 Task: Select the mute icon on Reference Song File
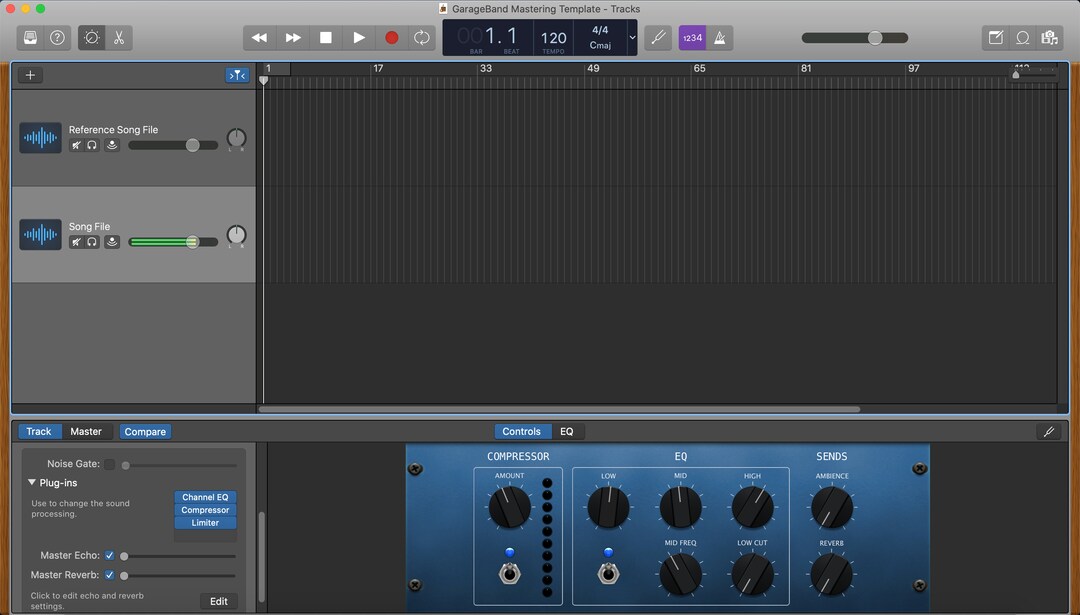[x=77, y=145]
